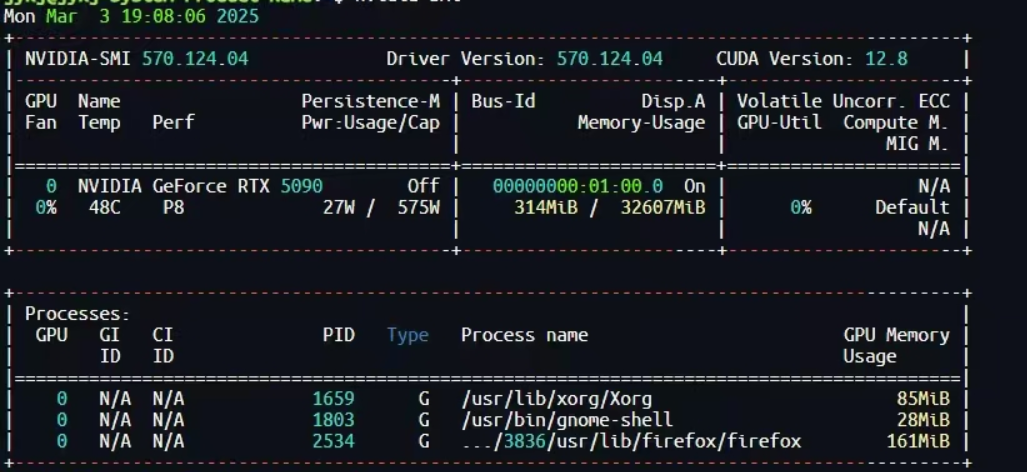Click the firefox process path
1027x472 pixels.
click(631, 441)
